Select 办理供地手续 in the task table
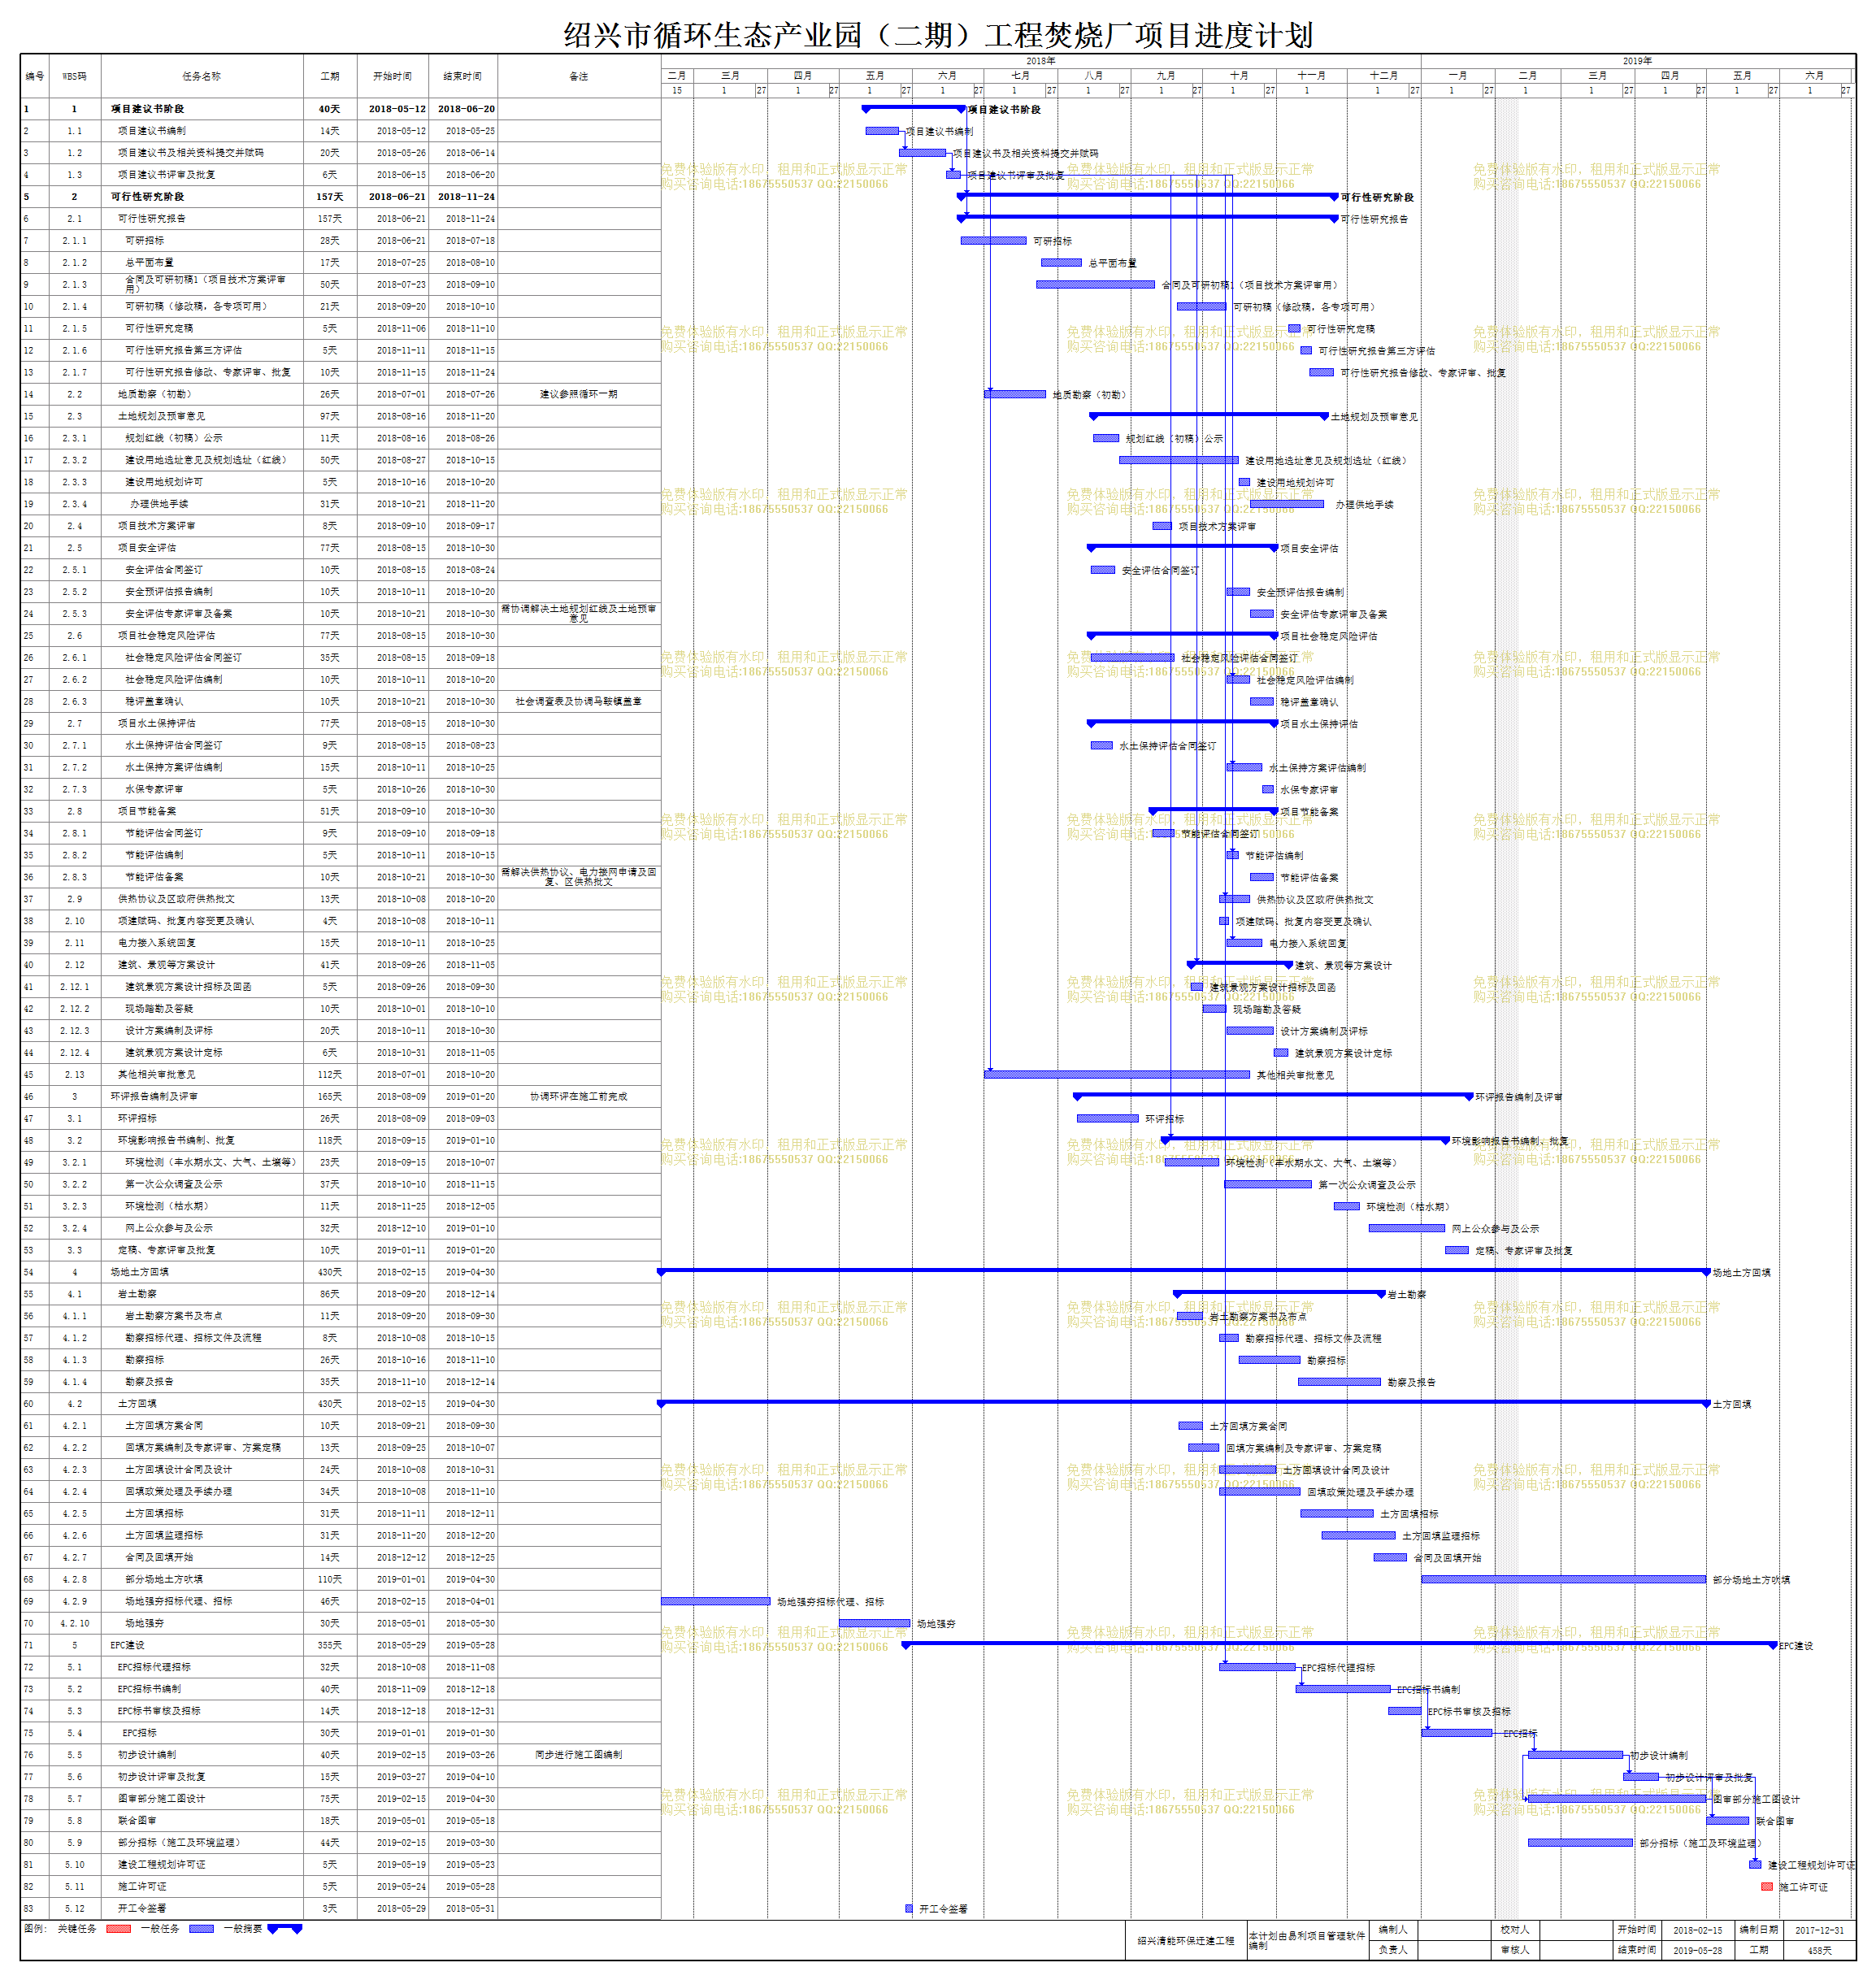The height and width of the screenshot is (1980, 1876). coord(159,504)
